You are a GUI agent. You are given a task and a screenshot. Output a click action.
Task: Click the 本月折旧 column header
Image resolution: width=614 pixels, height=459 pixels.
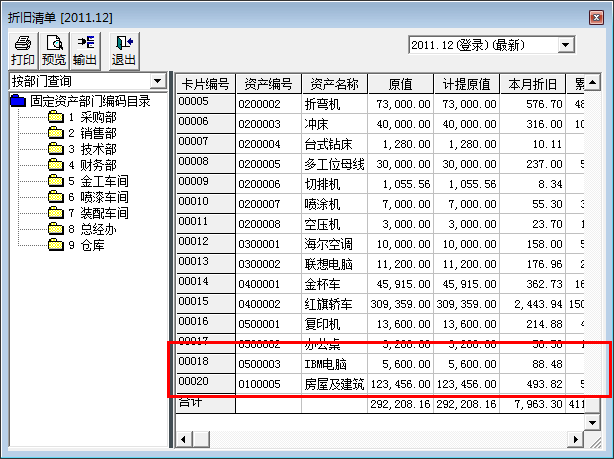click(x=533, y=84)
